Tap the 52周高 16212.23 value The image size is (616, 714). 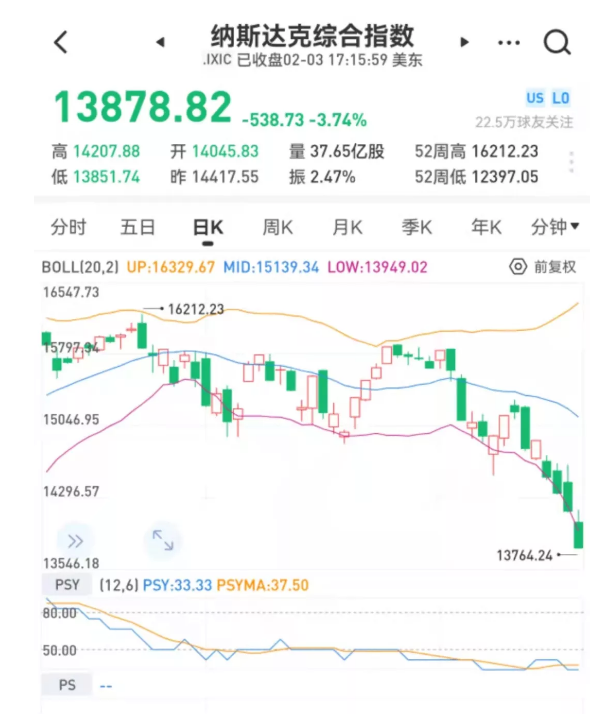(477, 151)
